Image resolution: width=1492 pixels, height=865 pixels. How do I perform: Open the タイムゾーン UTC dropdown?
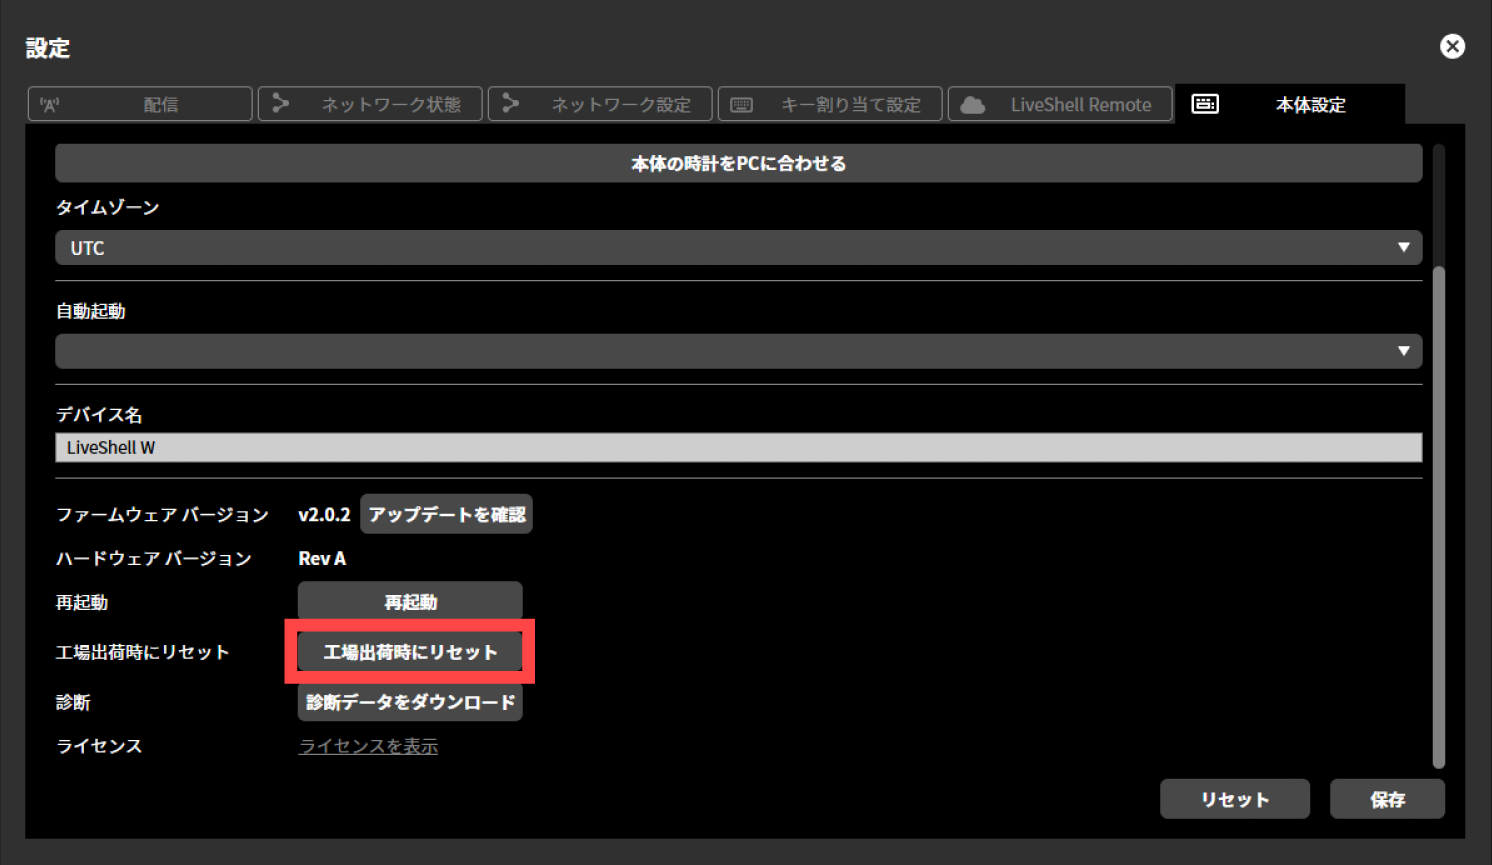pyautogui.click(x=738, y=247)
